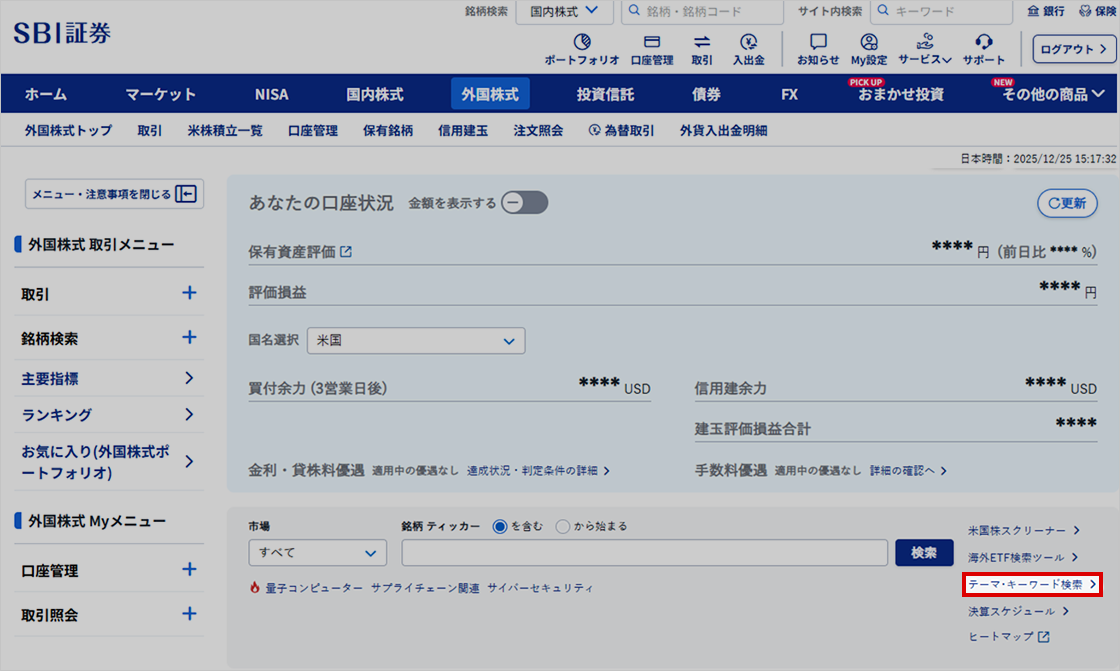Open the ポートフォリオ portfolio icon
The image size is (1120, 671).
click(581, 43)
